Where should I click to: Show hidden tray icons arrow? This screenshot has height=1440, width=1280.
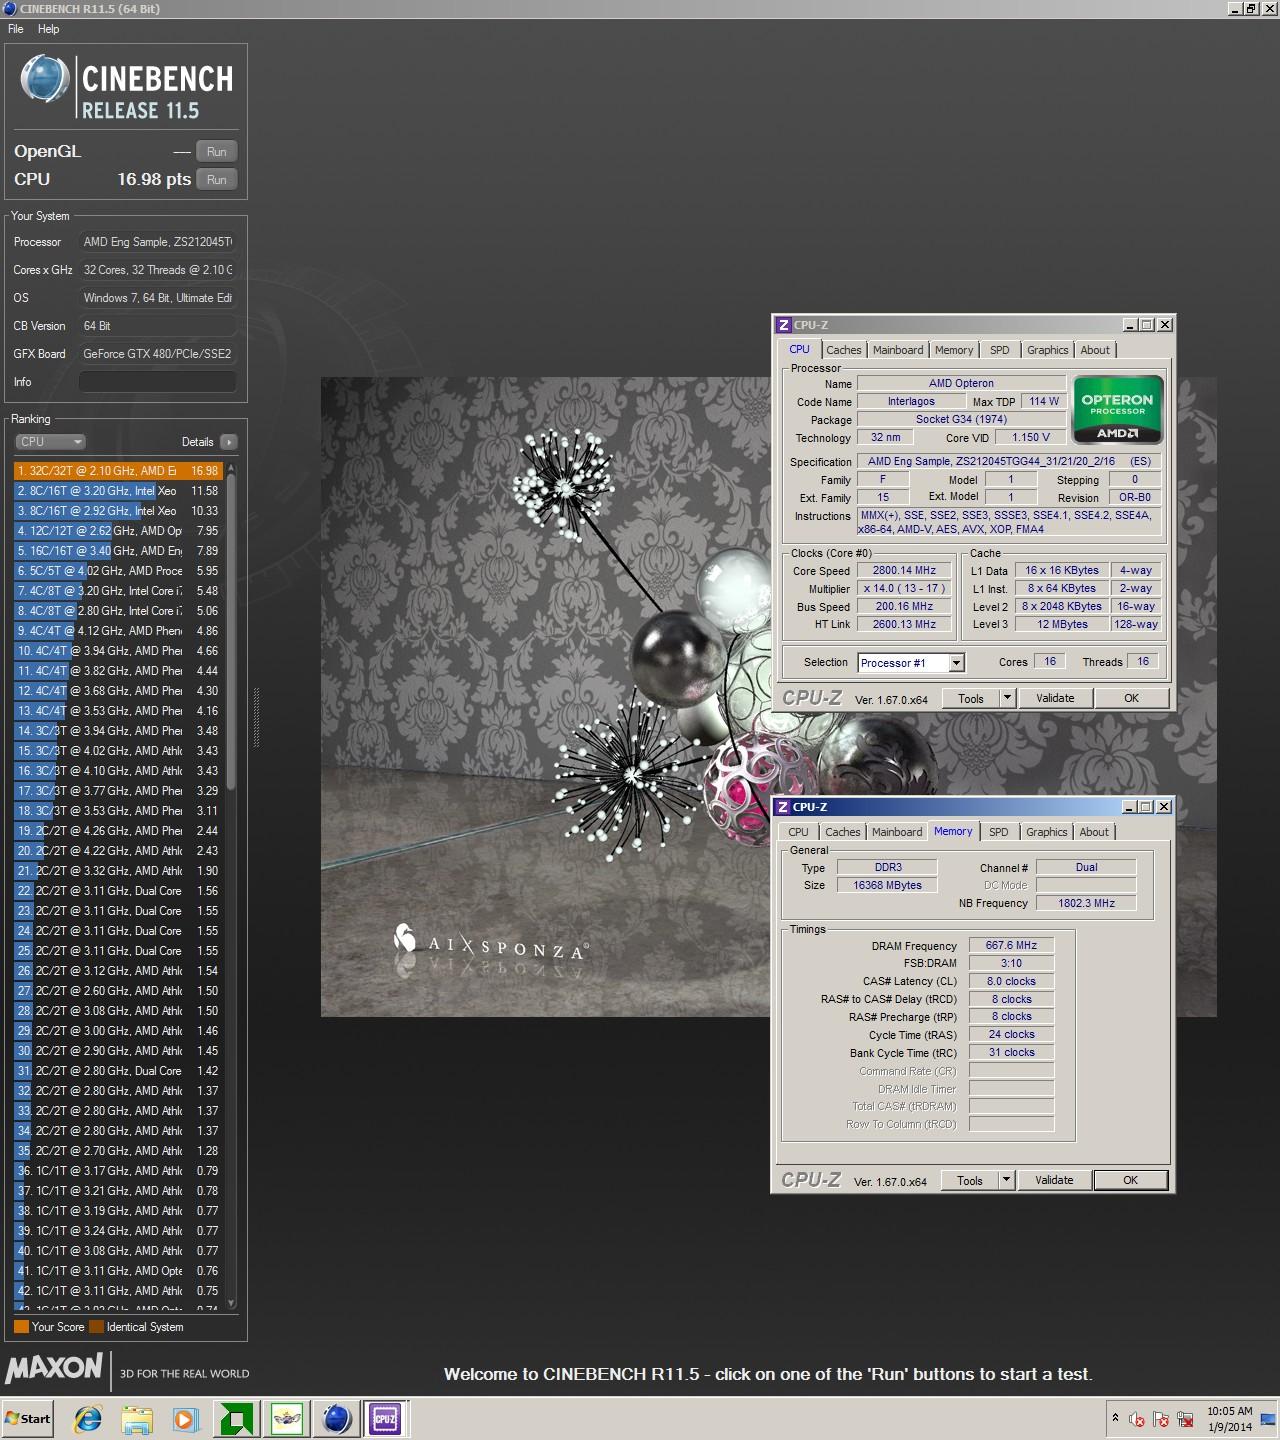pyautogui.click(x=1115, y=1418)
